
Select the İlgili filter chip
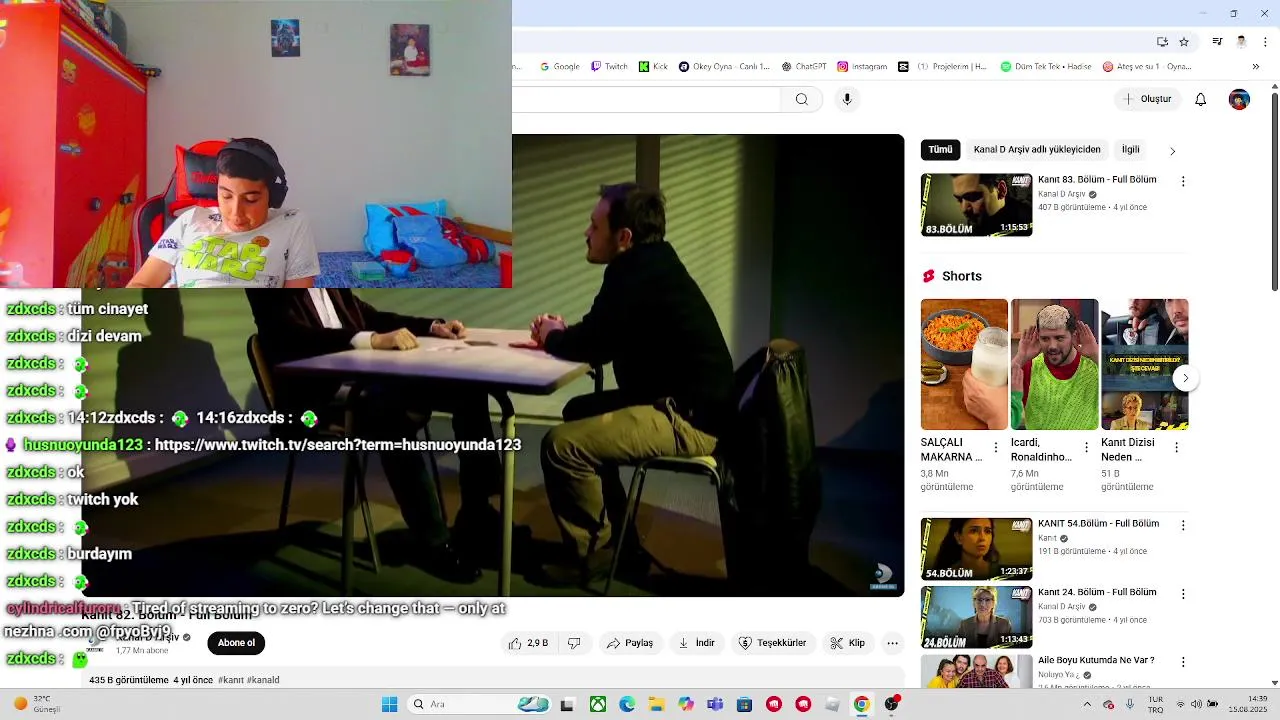coord(1130,150)
